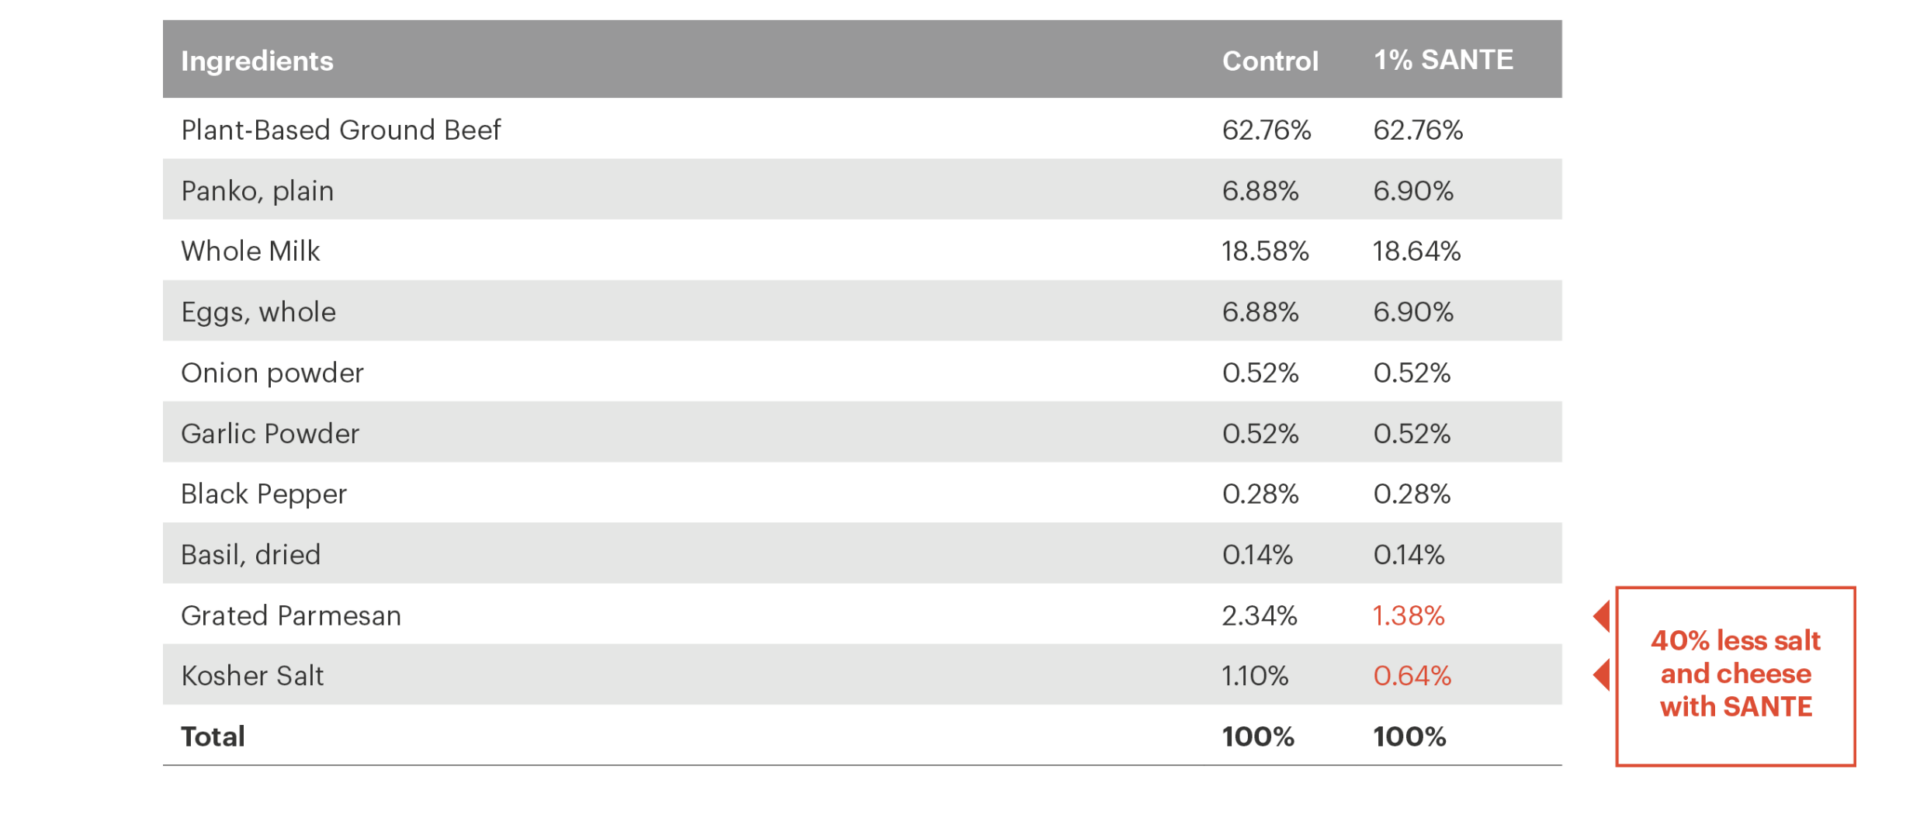Click the red 1.38% Parmesan value
1920x832 pixels.
[x=1408, y=616]
